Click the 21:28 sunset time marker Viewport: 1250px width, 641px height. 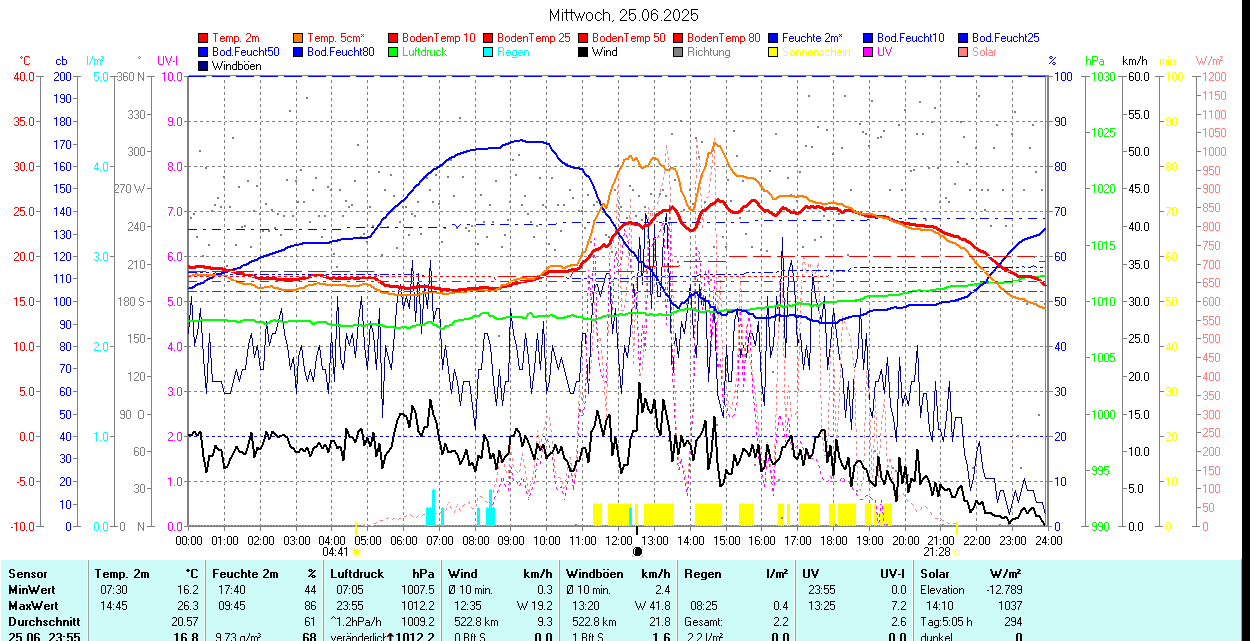937,551
